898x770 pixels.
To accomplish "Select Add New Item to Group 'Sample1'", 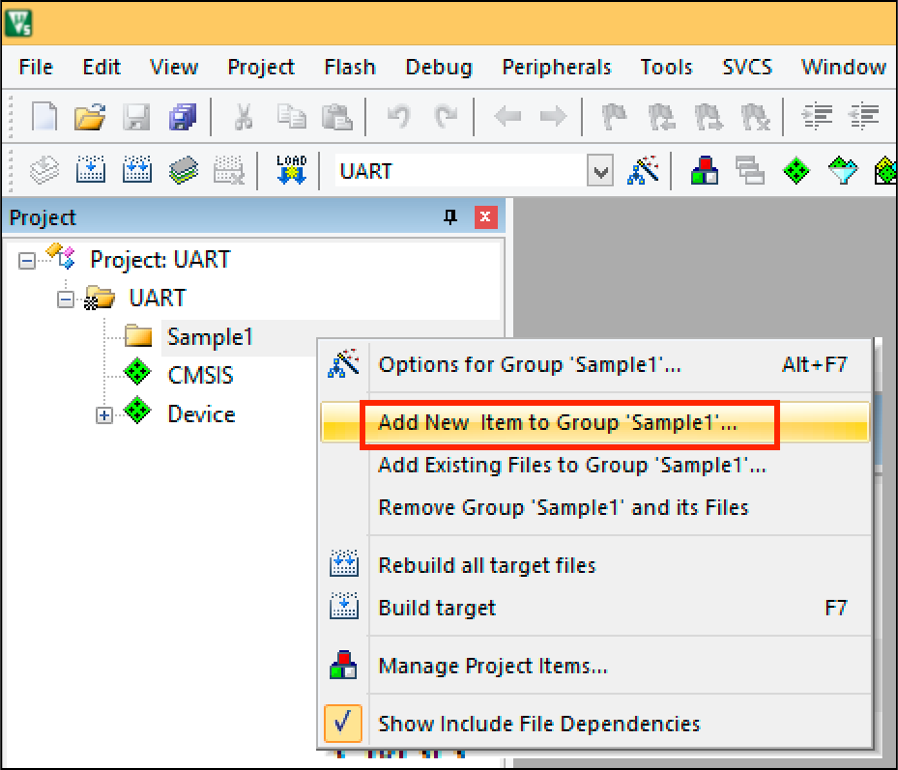I will point(557,423).
